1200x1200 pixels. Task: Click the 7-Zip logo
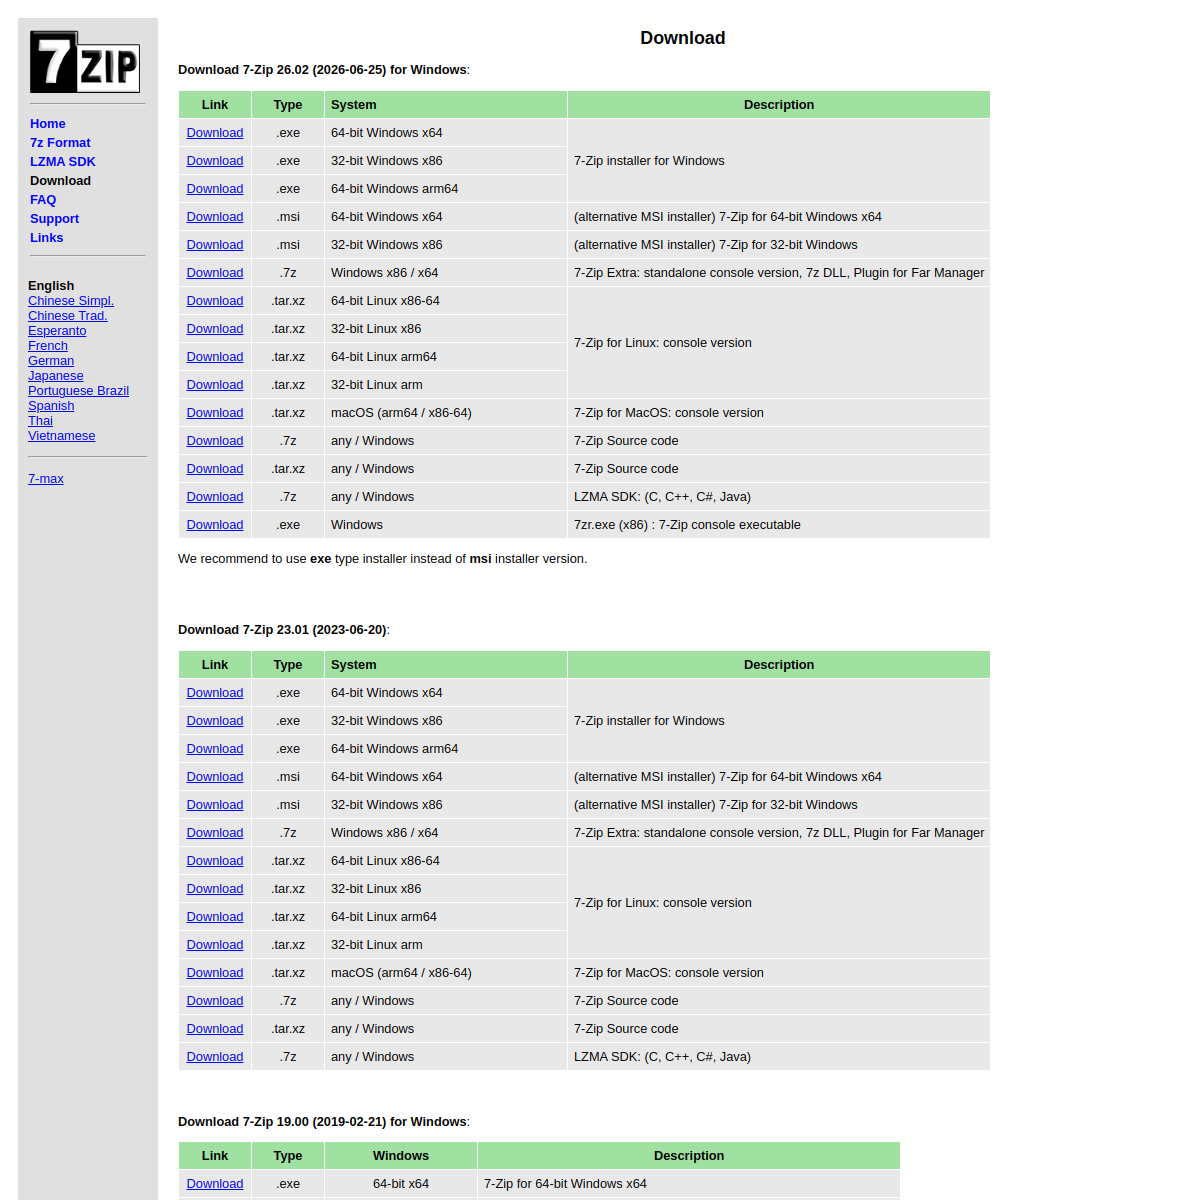click(85, 62)
